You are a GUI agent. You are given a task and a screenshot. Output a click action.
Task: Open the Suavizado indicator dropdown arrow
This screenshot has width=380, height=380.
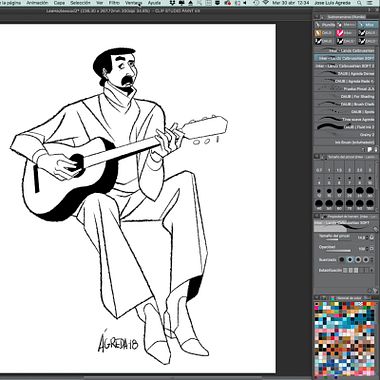tap(373, 260)
